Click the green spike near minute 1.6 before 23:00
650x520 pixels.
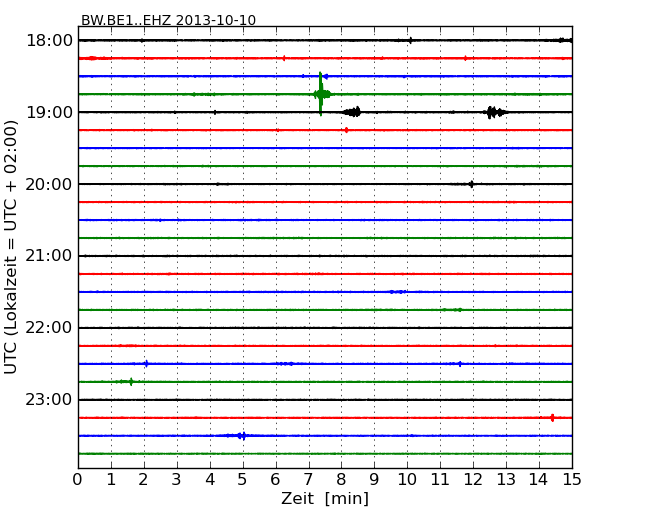coord(131,381)
